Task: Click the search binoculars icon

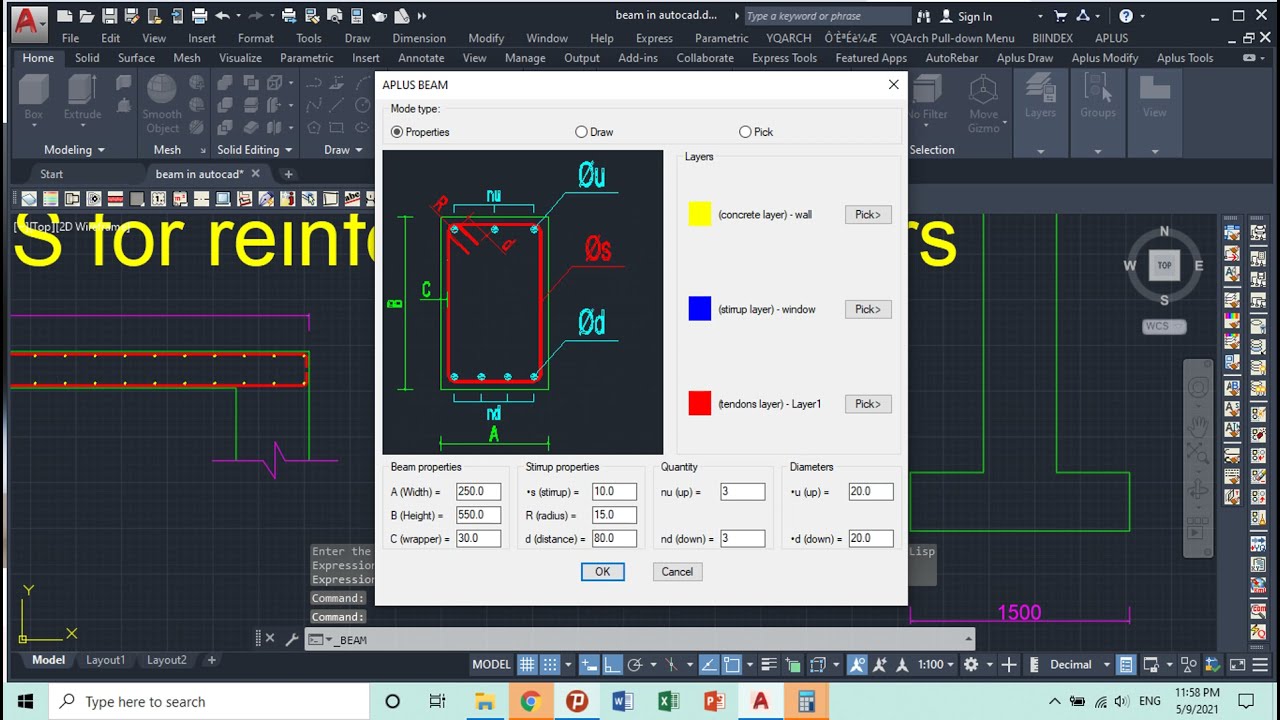Action: [x=923, y=16]
